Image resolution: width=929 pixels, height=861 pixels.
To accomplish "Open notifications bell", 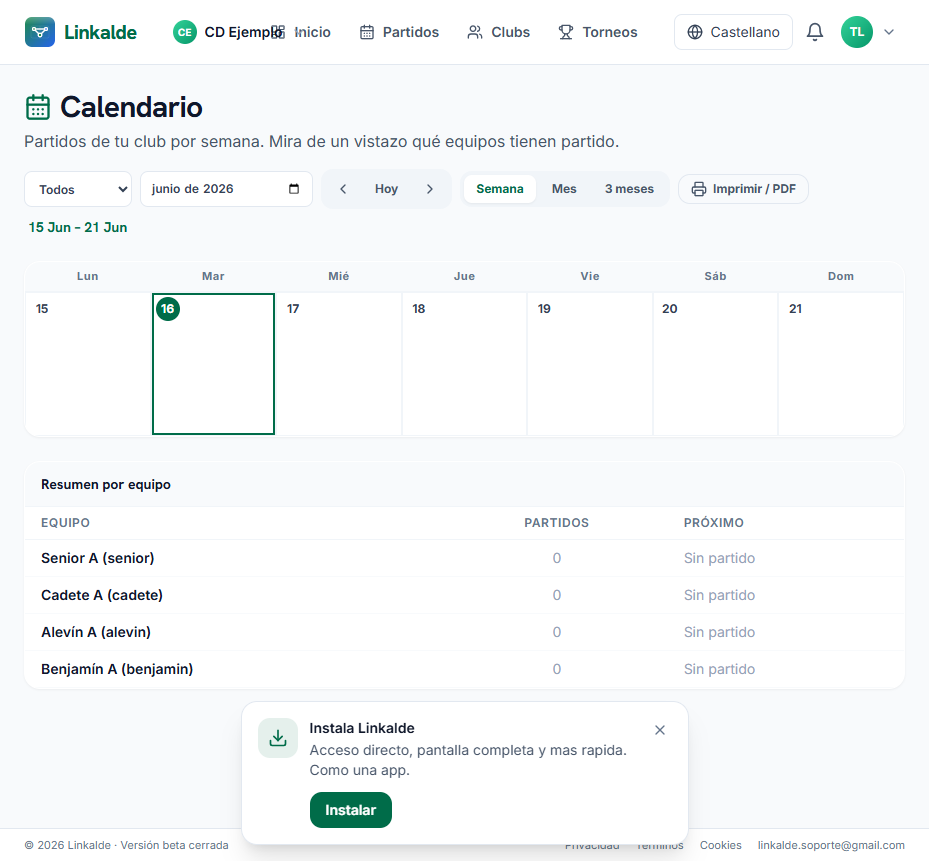I will coord(815,32).
